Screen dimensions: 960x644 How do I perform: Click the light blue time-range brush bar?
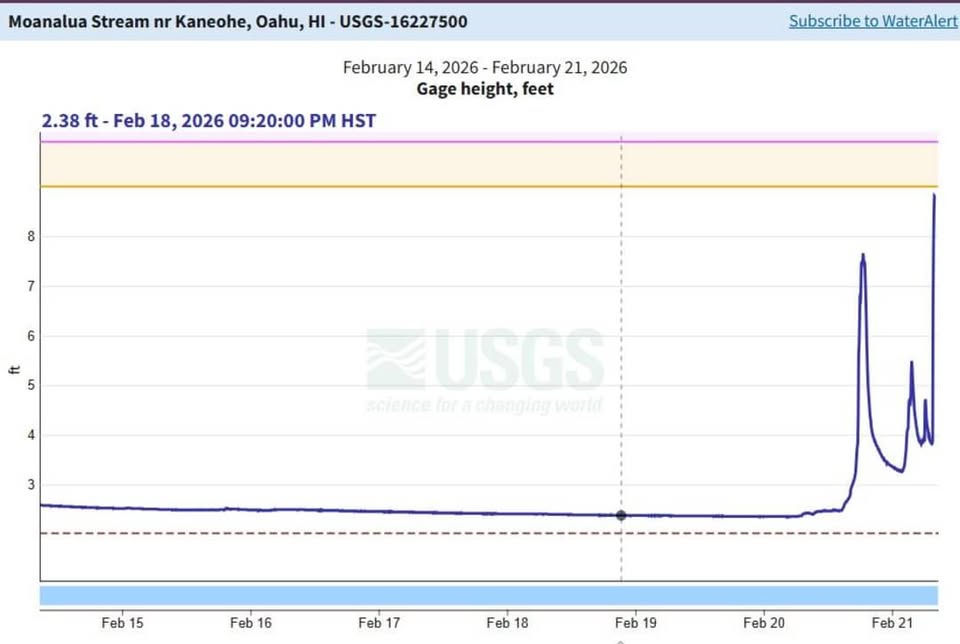489,596
